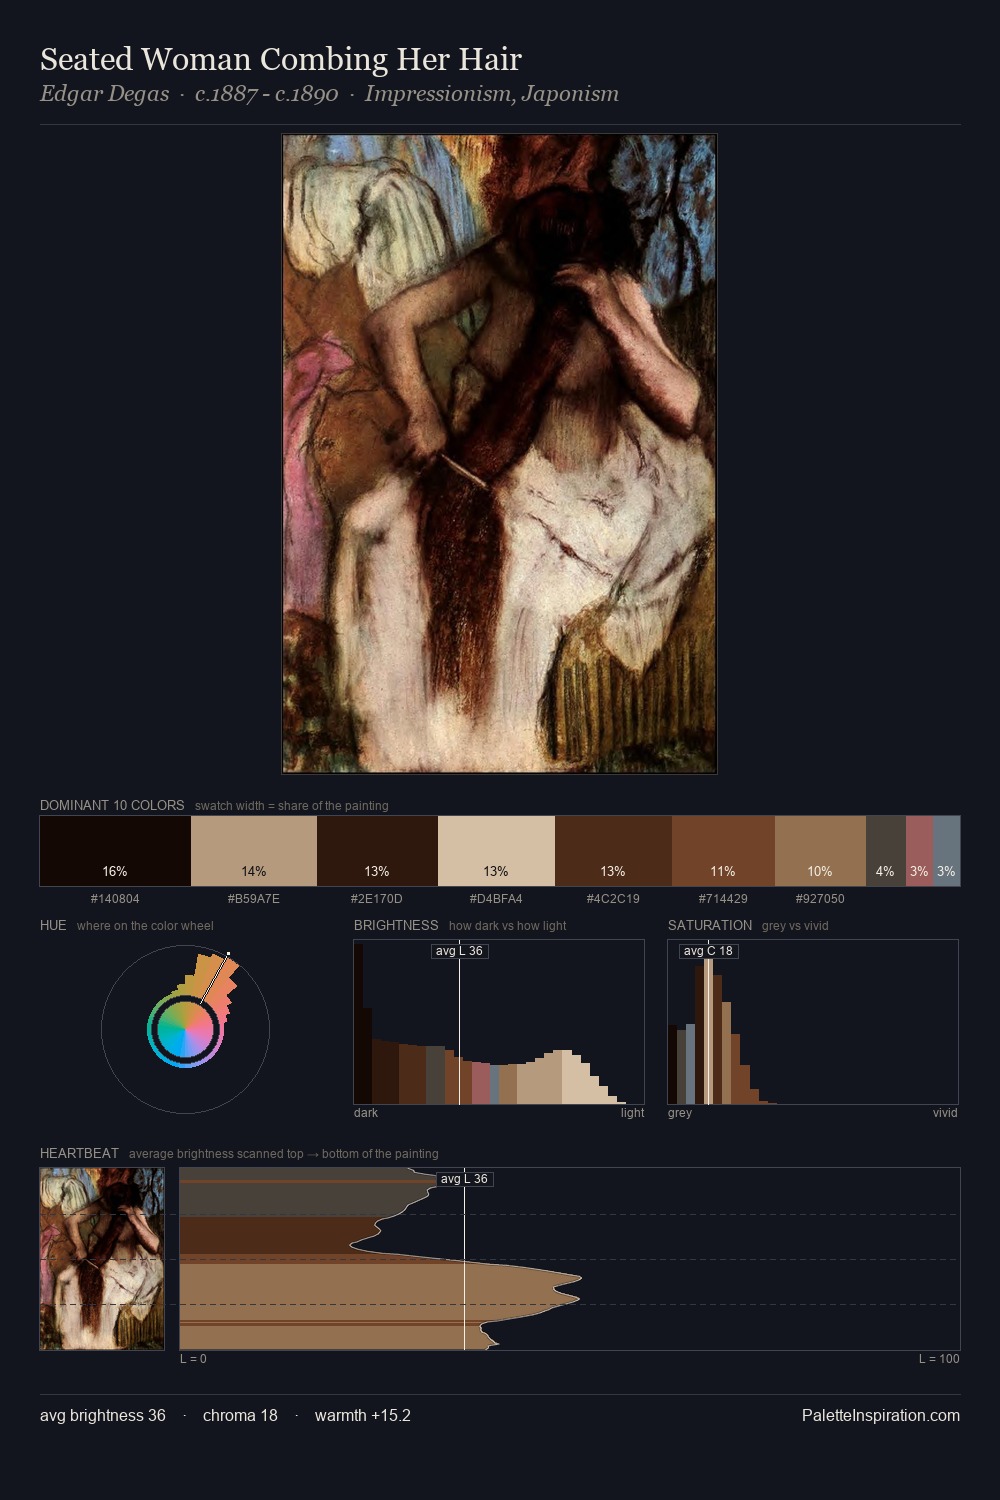This screenshot has width=1000, height=1500.
Task: Choose the slate blue 3% swatch
Action: coord(946,851)
